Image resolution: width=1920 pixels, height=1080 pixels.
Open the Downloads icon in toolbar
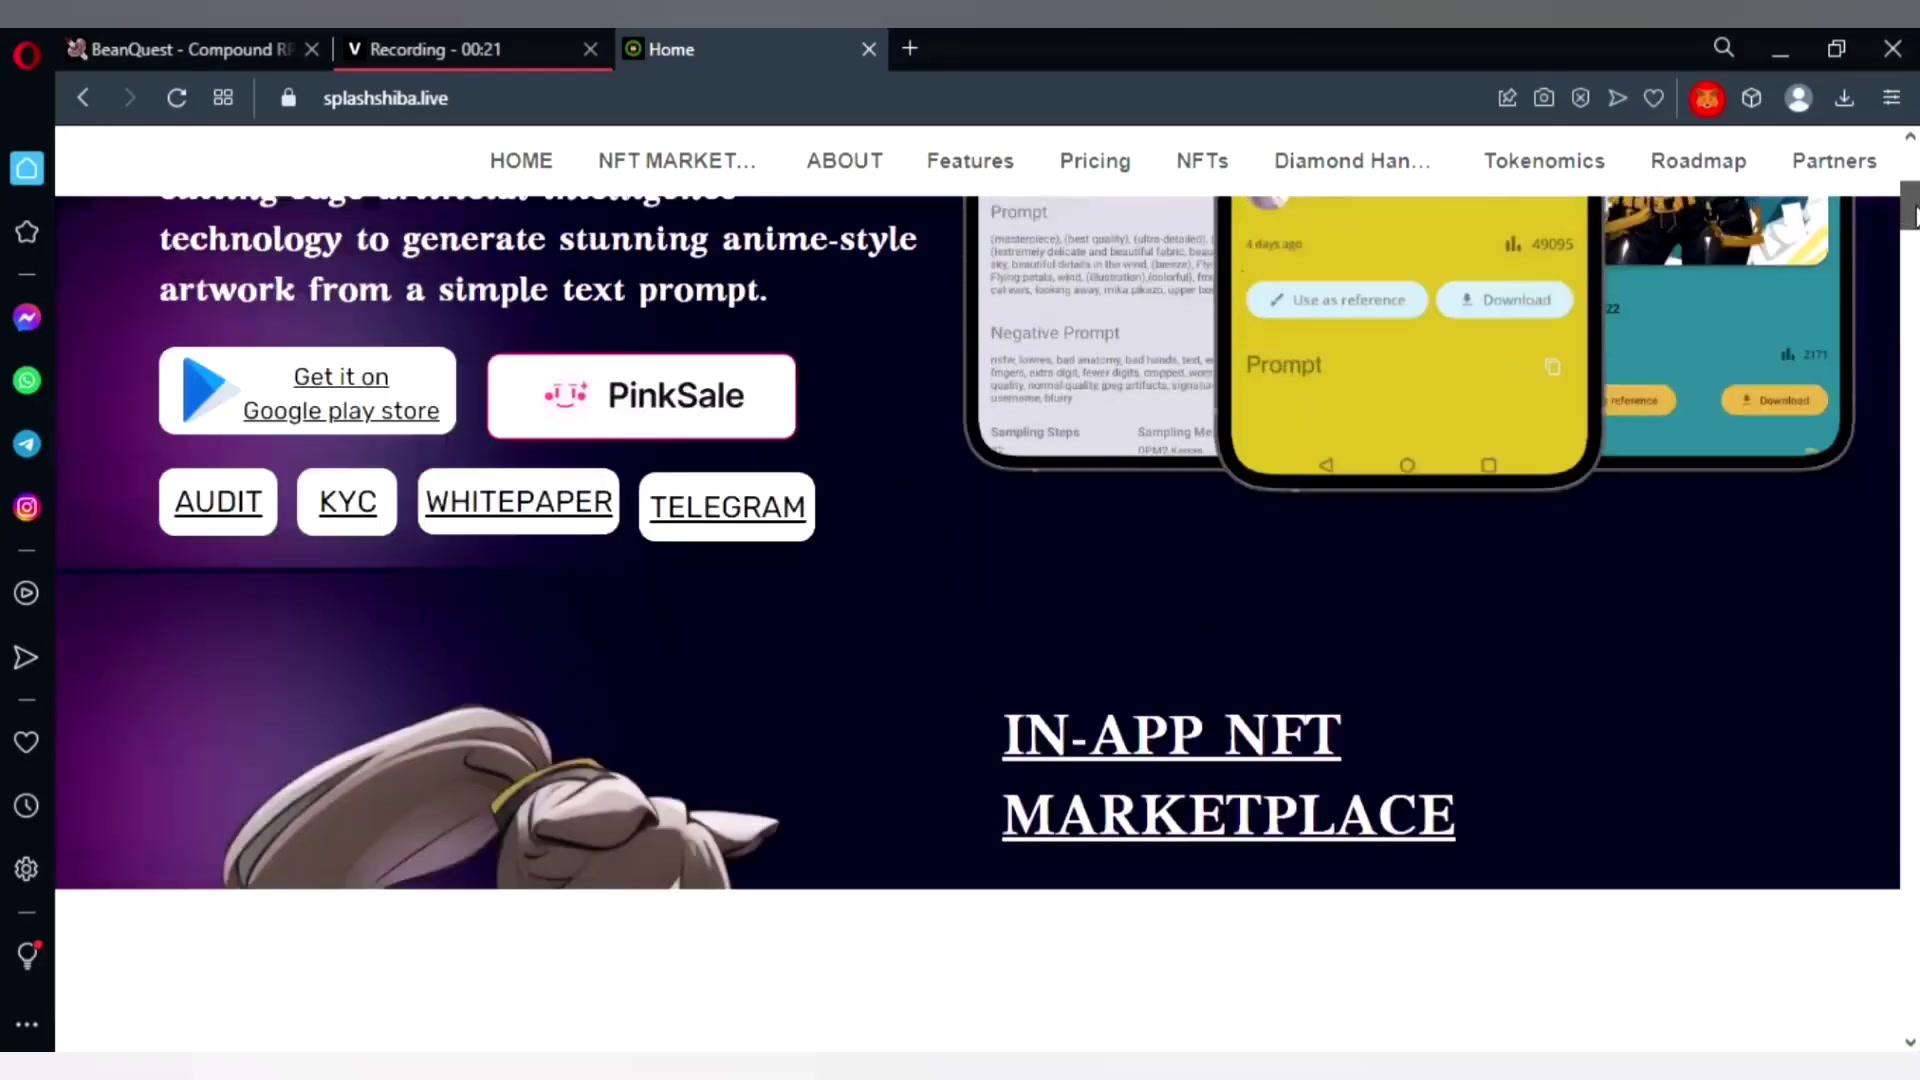[x=1844, y=98]
